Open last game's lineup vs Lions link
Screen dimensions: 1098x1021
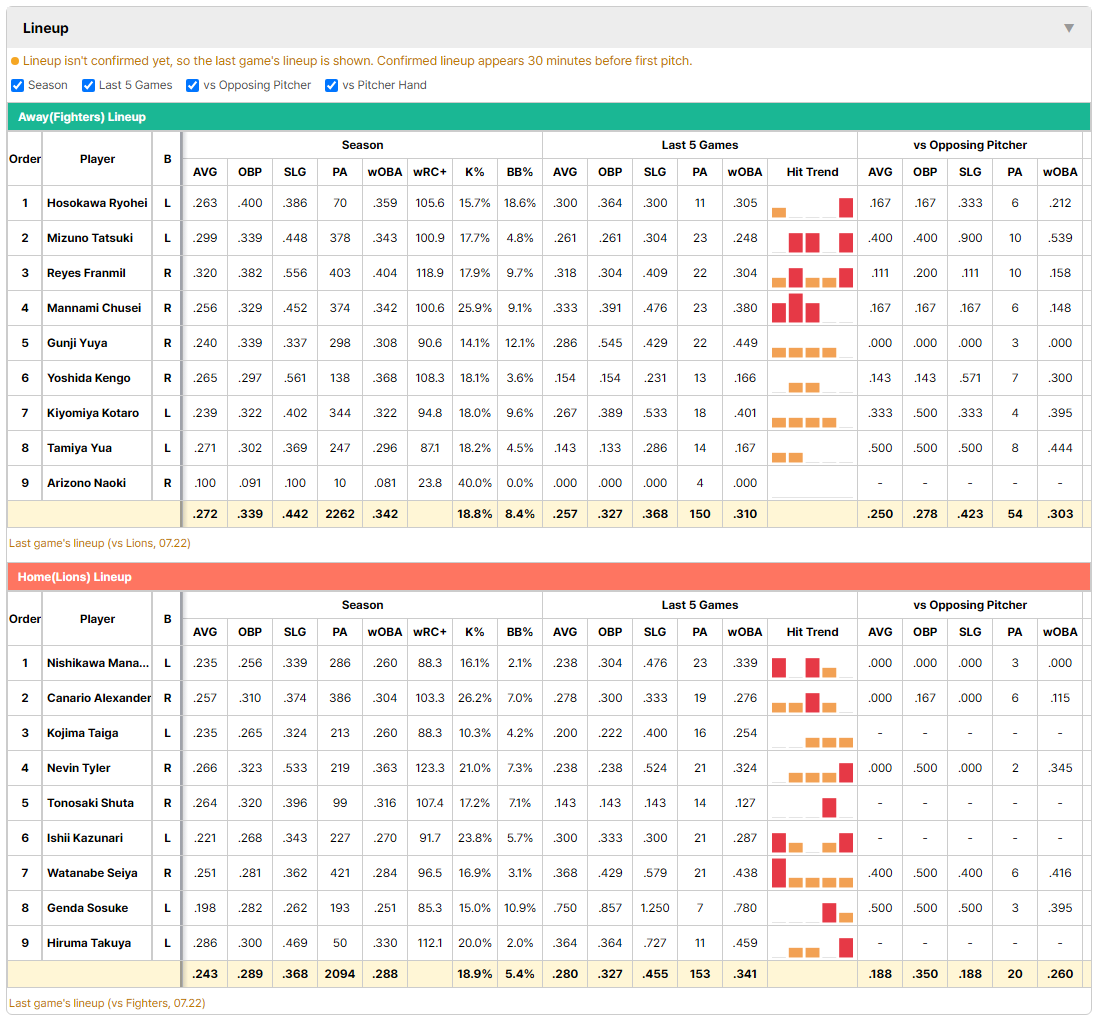click(x=99, y=543)
